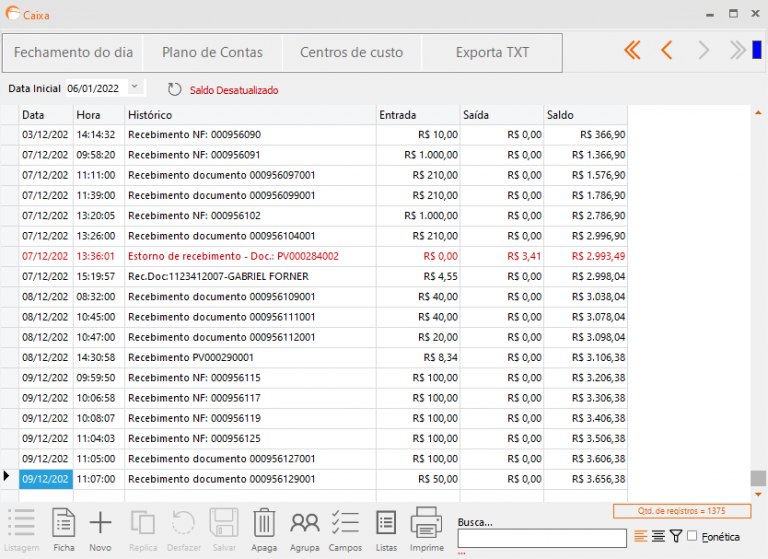The width and height of the screenshot is (768, 559).
Task: Open the Agrupa grouping tool
Action: (304, 527)
